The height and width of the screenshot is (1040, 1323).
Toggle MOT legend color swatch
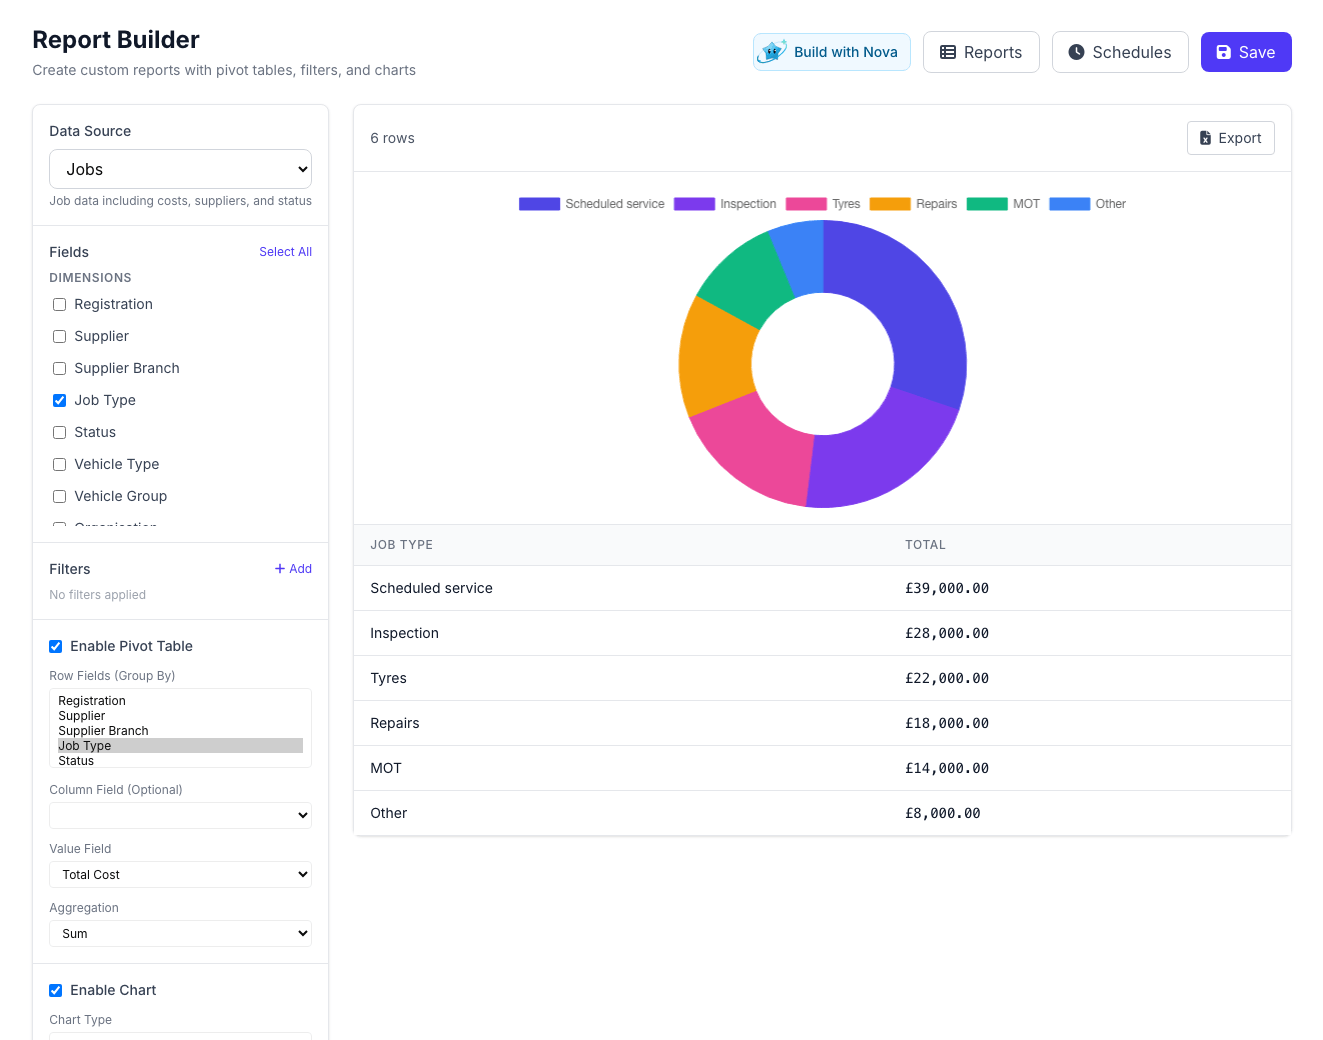987,204
